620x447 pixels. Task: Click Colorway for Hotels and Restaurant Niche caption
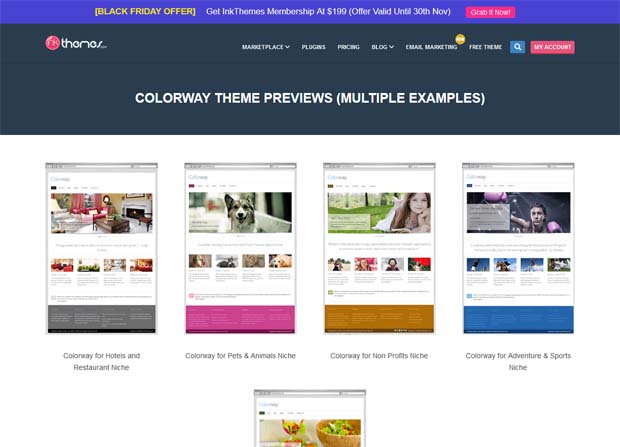[x=102, y=362]
